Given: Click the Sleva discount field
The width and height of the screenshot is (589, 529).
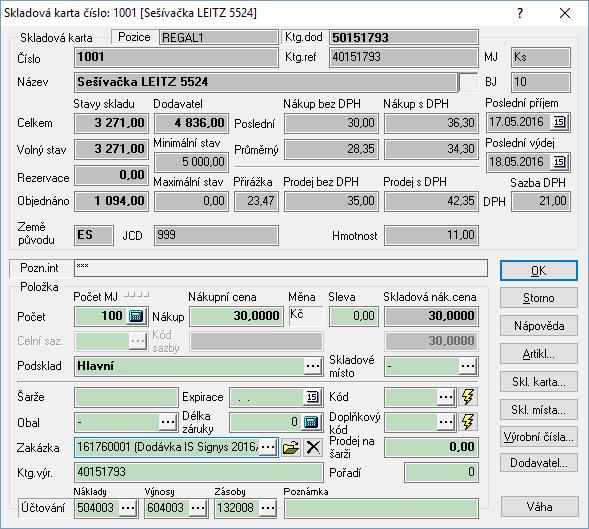Looking at the screenshot, I should tap(353, 316).
